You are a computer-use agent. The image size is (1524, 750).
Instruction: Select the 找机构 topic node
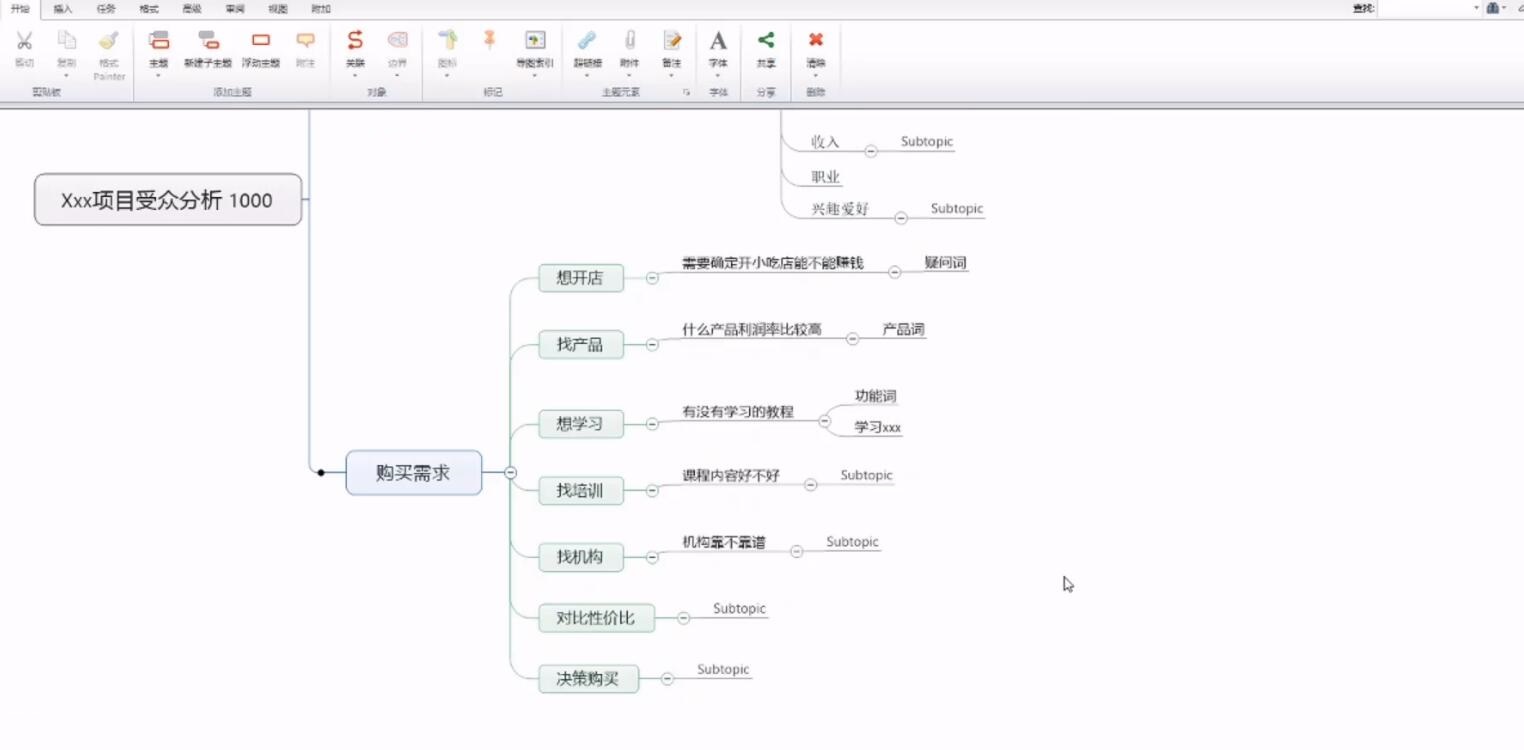[581, 557]
